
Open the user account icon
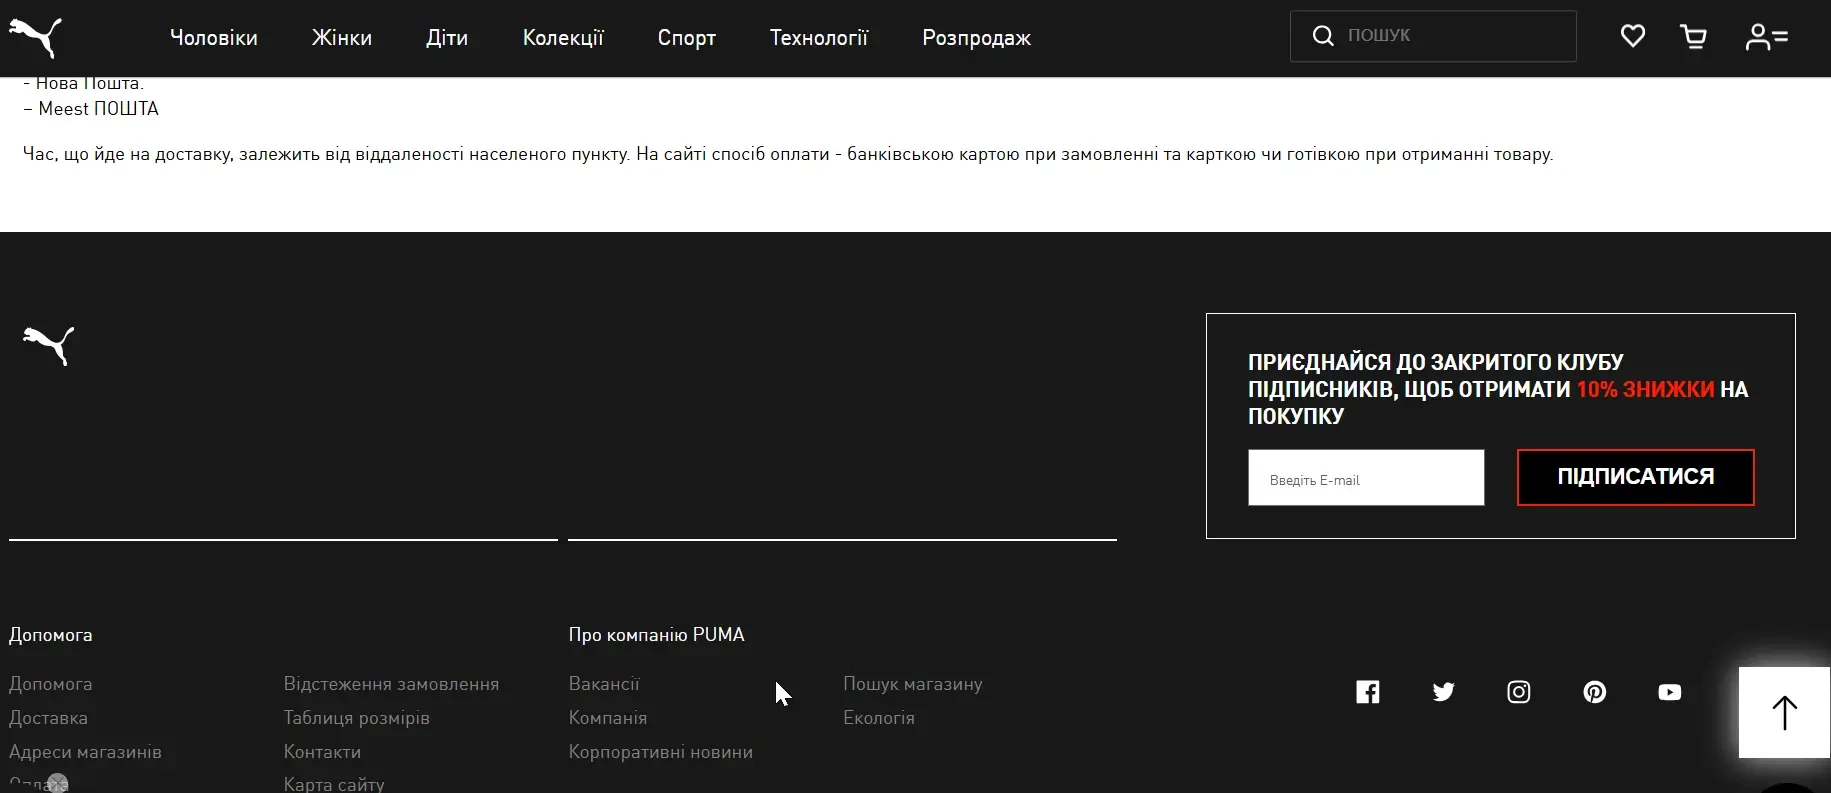(x=1766, y=37)
